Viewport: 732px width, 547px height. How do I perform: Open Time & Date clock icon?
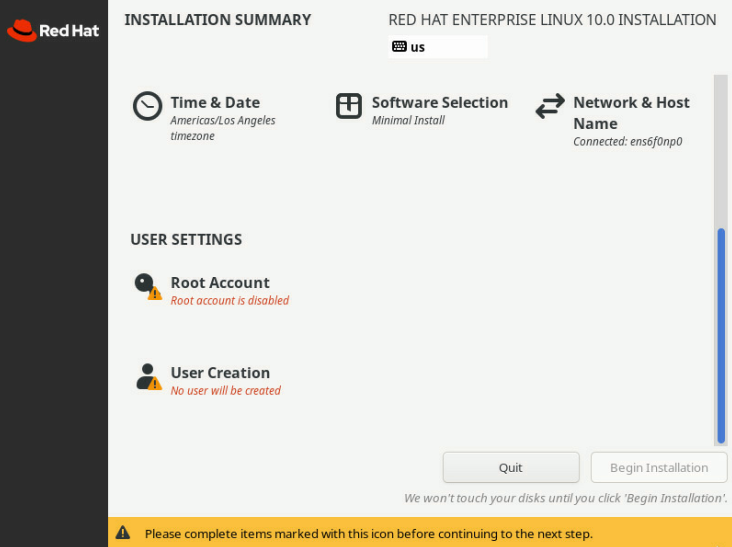(148, 106)
